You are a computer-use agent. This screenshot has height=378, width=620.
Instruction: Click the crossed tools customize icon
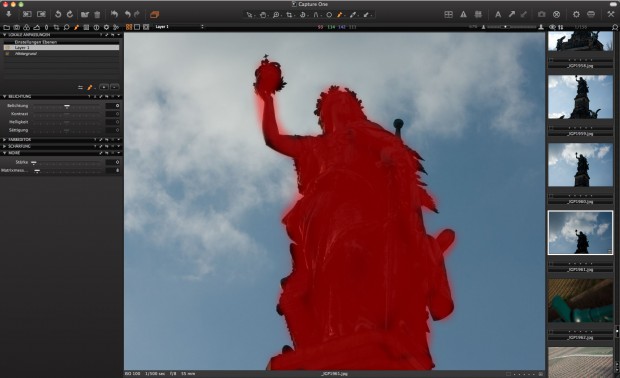tap(611, 14)
